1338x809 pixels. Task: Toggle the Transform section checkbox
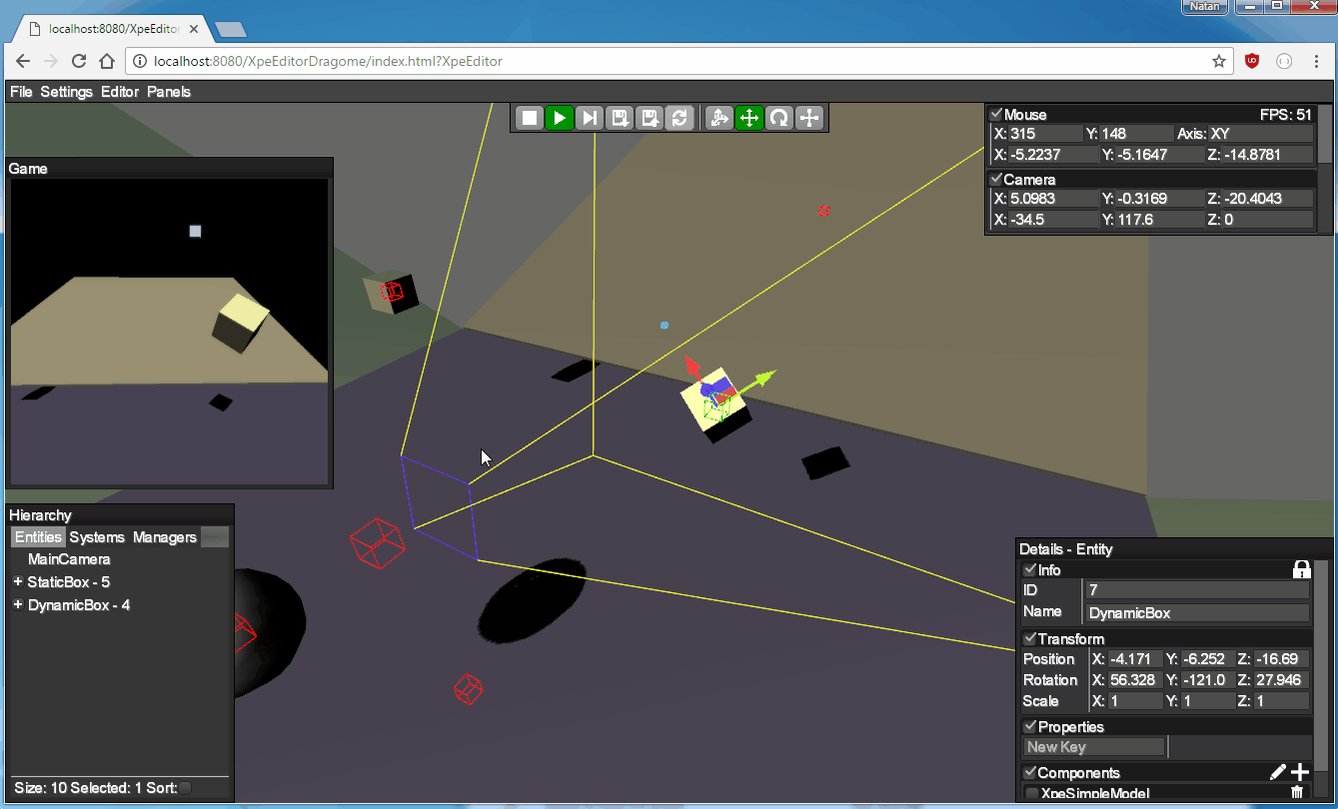tap(1030, 638)
